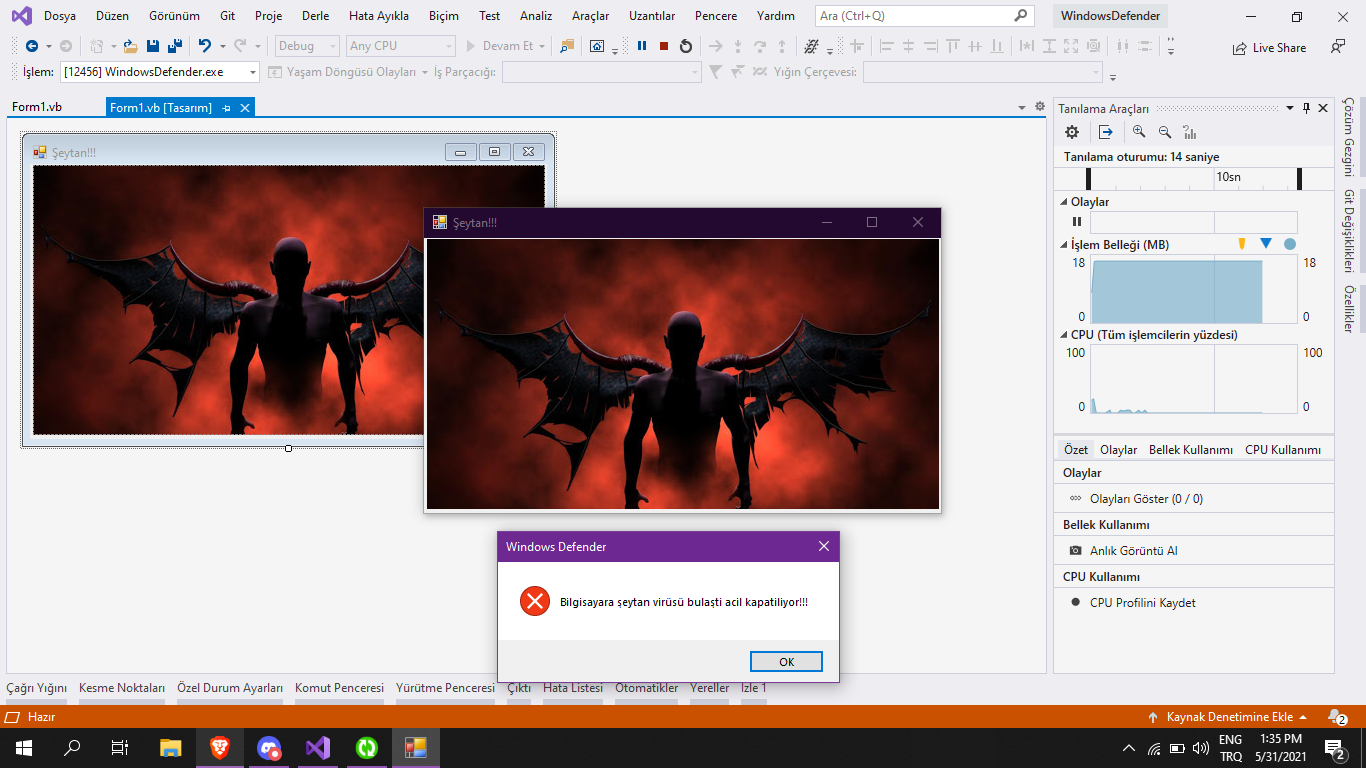Restart debugging with the circular arrow
Screen dimensions: 1366x768
(x=686, y=46)
